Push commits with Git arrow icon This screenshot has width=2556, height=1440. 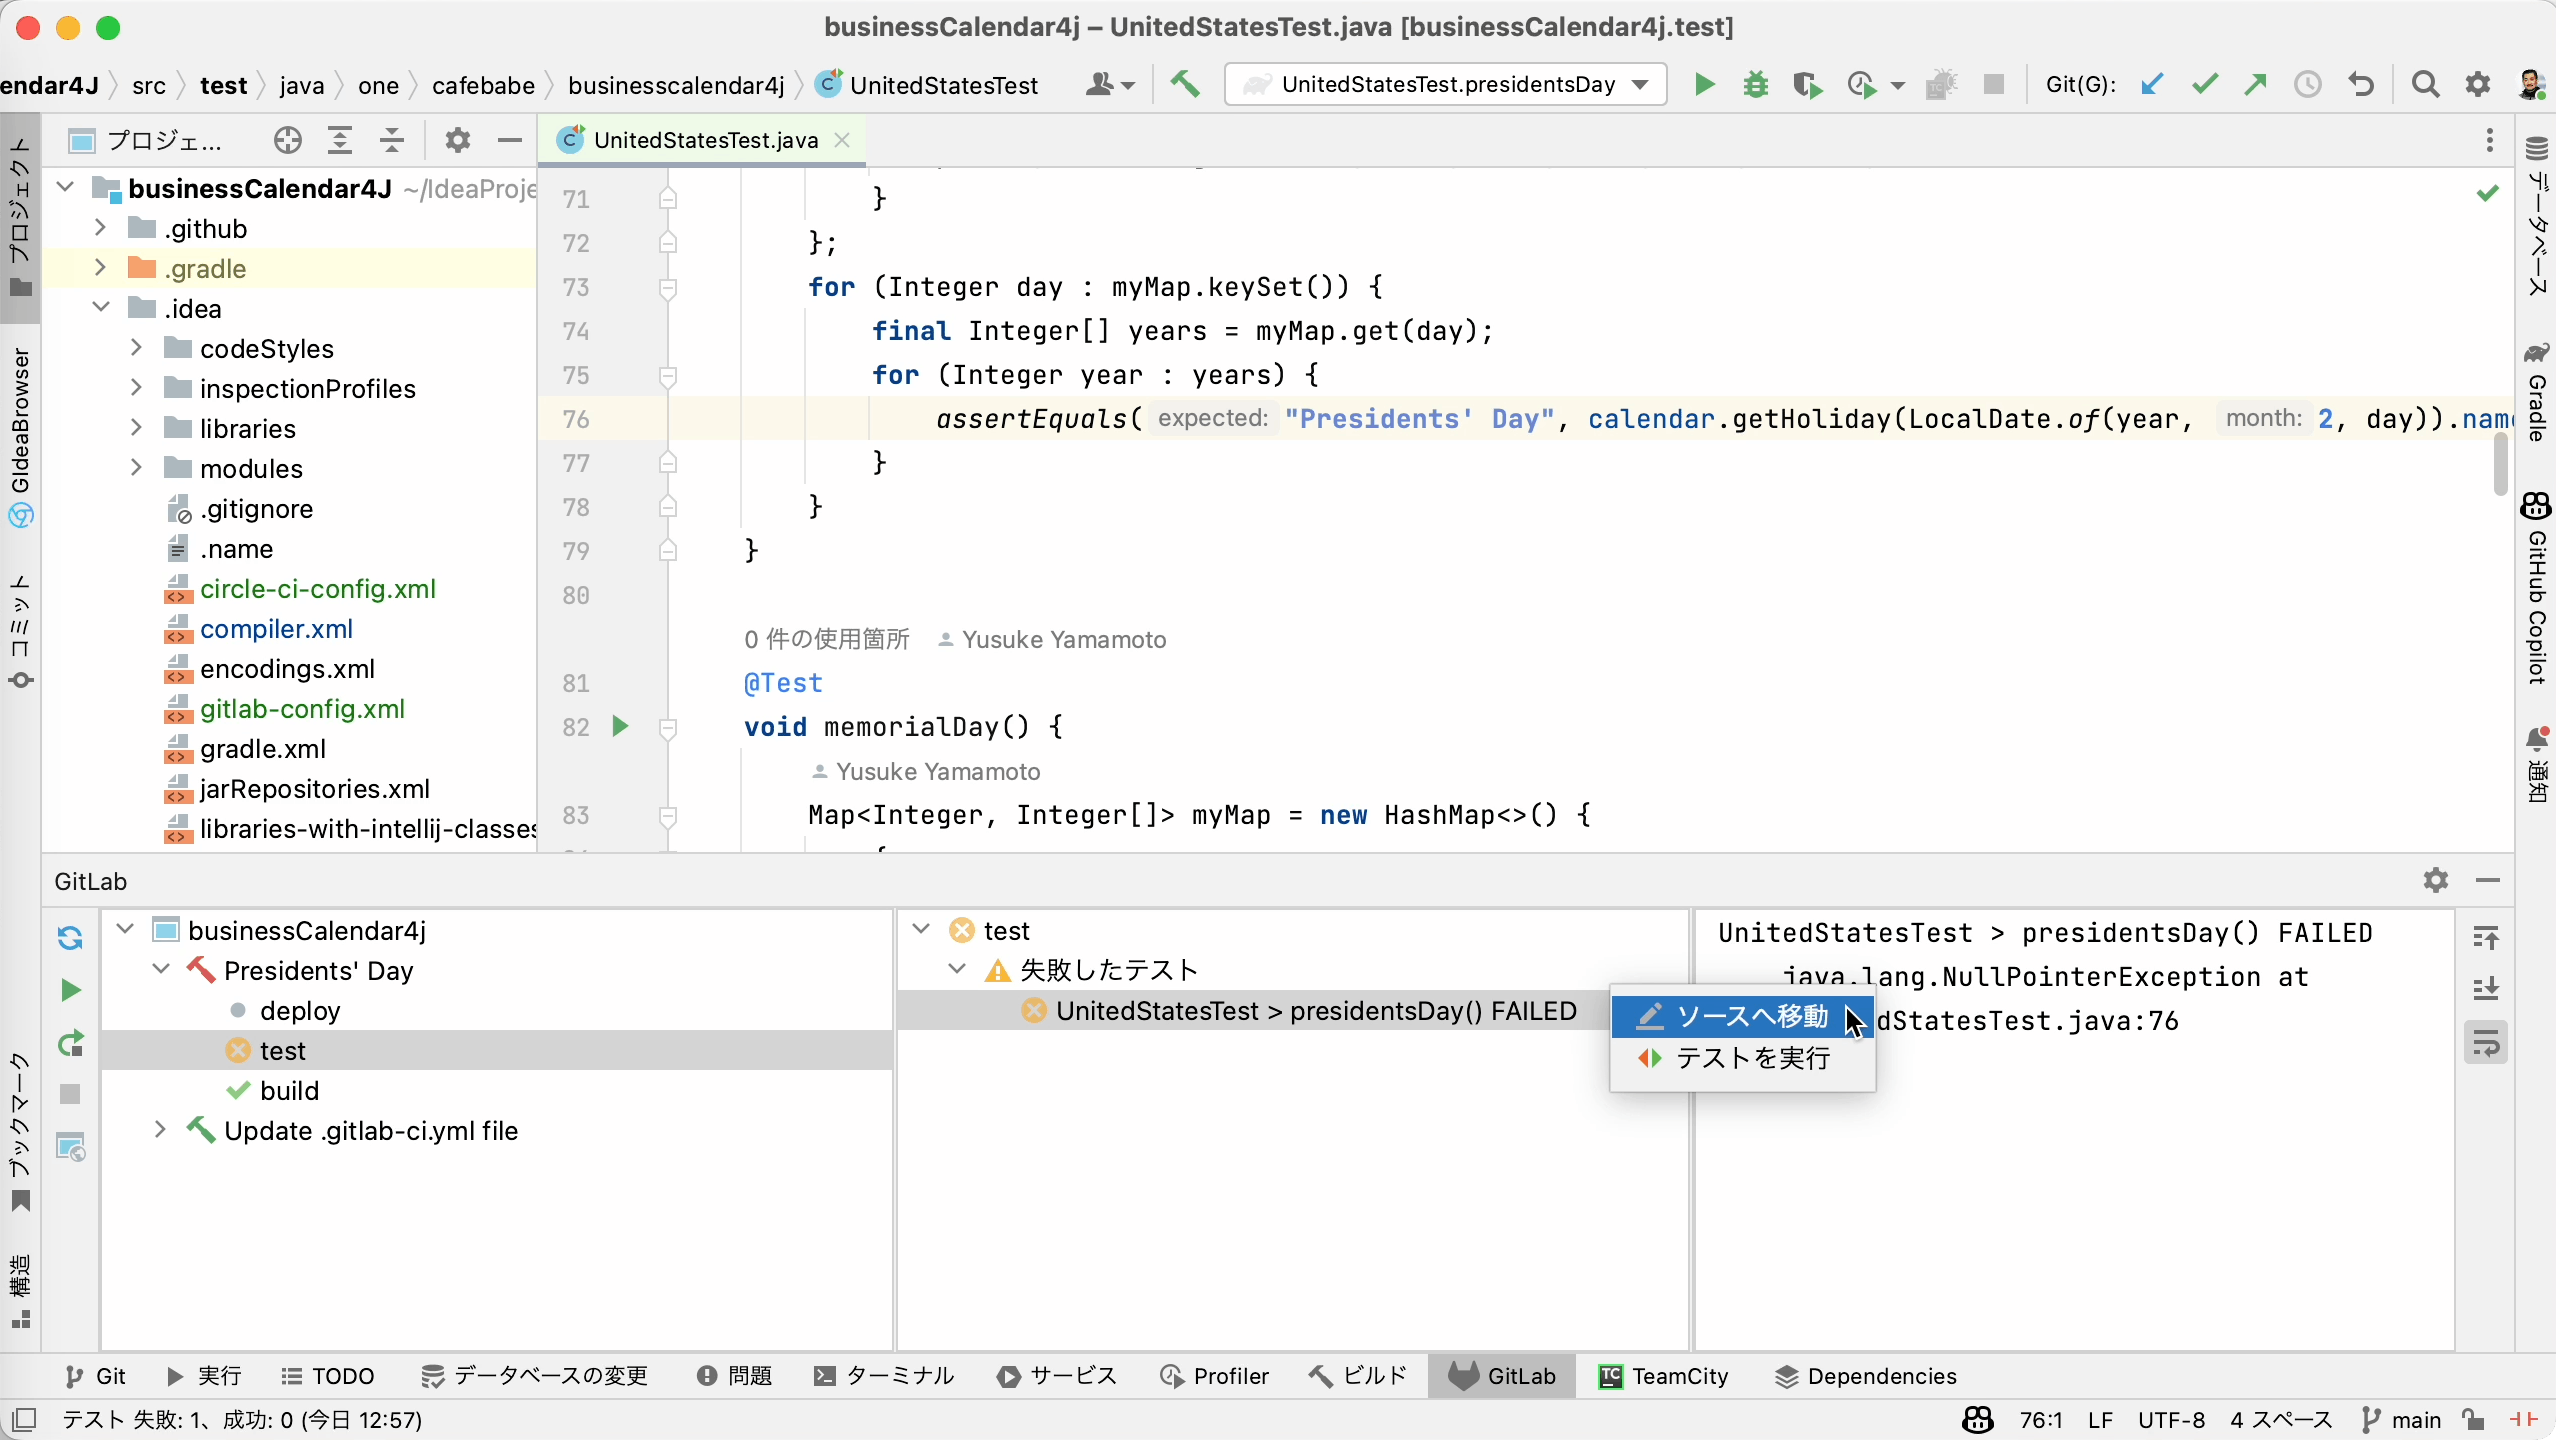2255,85
